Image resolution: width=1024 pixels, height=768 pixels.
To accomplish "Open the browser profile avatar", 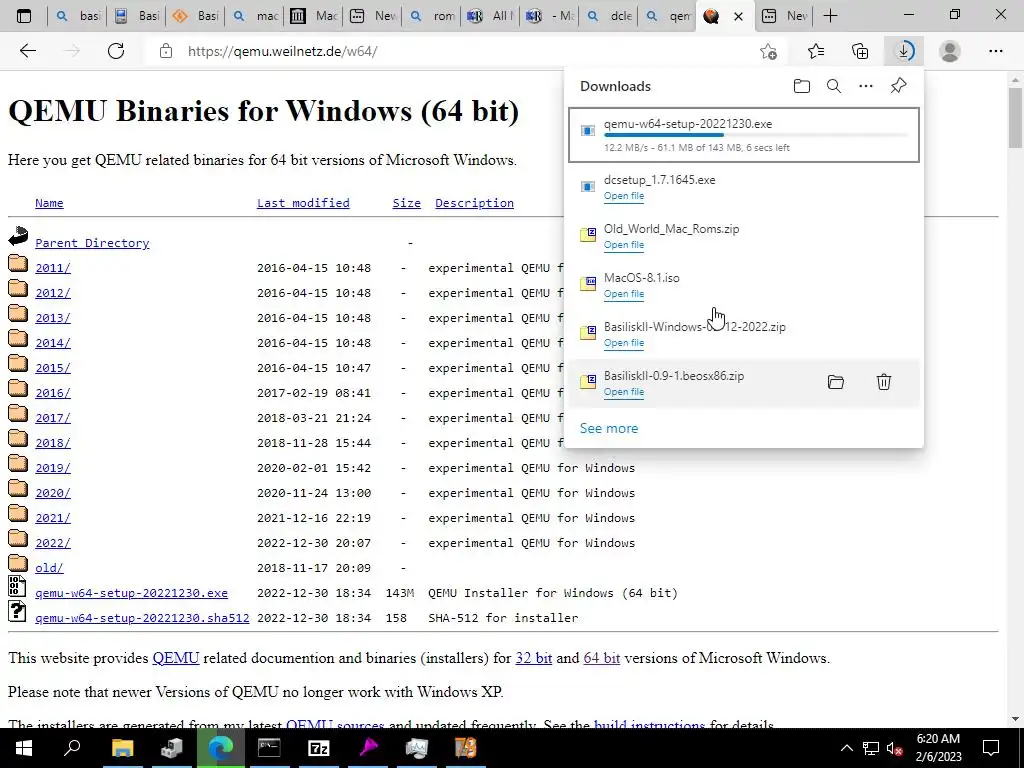I will coord(950,51).
